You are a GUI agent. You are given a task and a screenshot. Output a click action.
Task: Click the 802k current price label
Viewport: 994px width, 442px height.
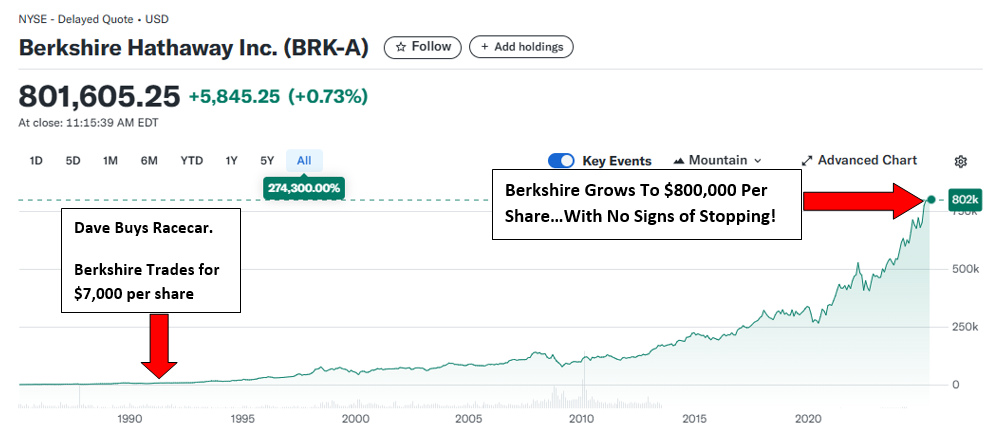click(x=964, y=200)
